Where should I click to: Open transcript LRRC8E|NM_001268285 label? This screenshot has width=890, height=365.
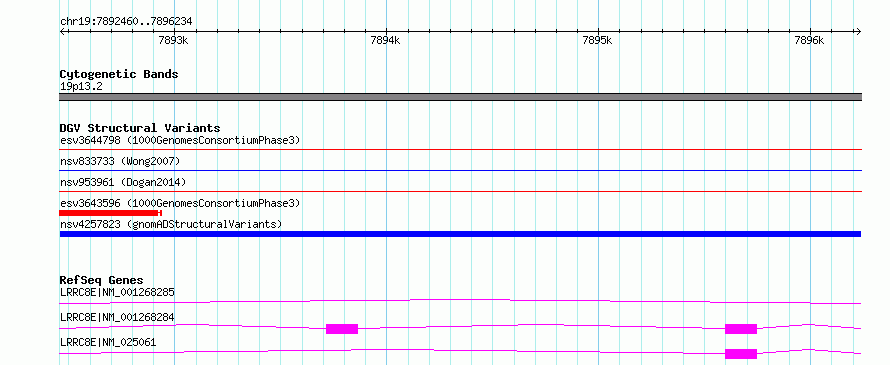pyautogui.click(x=117, y=293)
